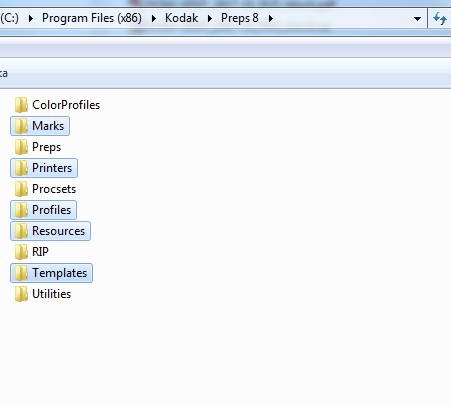The height and width of the screenshot is (406, 451).
Task: Expand the arrow after Program Files (x86)
Action: point(154,18)
